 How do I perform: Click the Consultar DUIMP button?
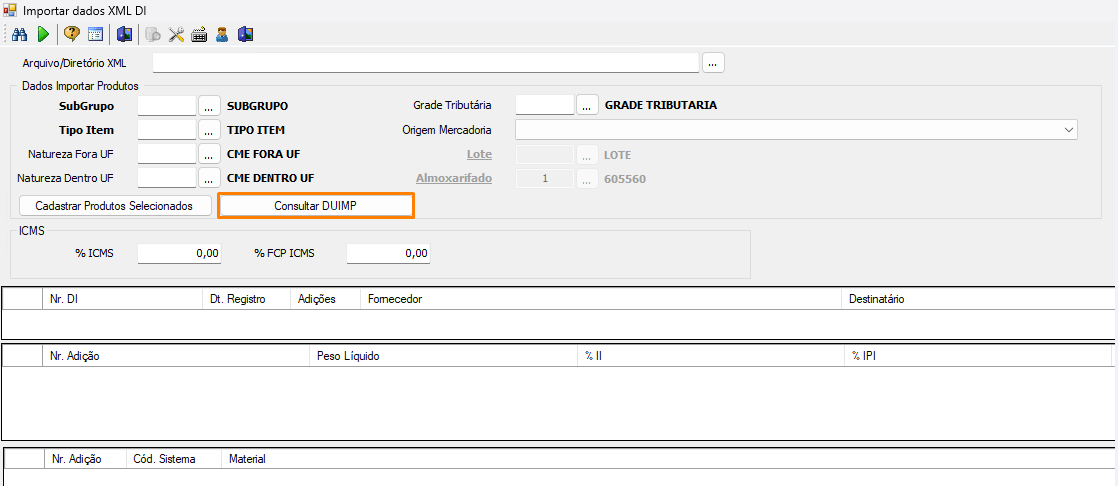pyautogui.click(x=316, y=205)
